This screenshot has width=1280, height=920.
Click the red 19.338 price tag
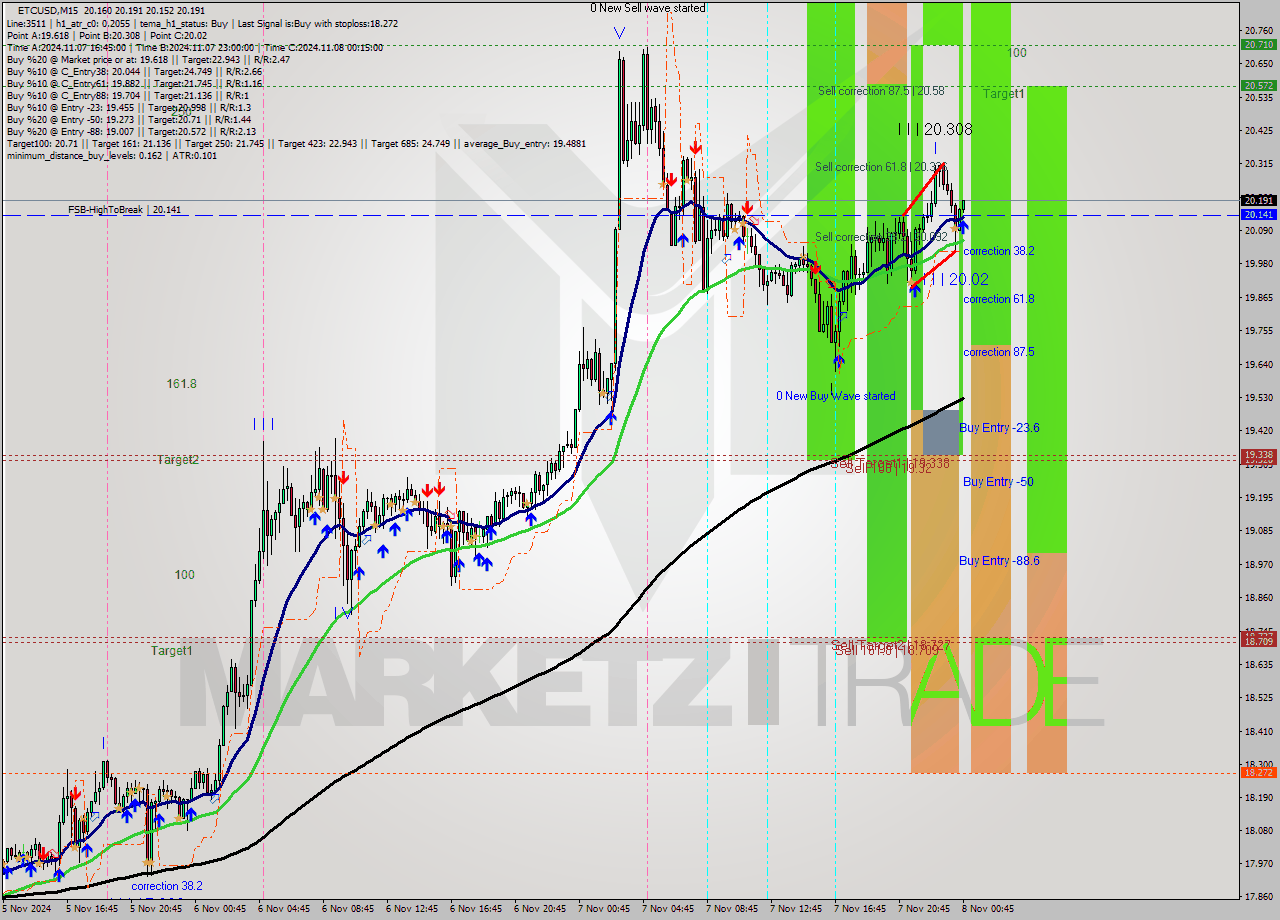(1258, 455)
